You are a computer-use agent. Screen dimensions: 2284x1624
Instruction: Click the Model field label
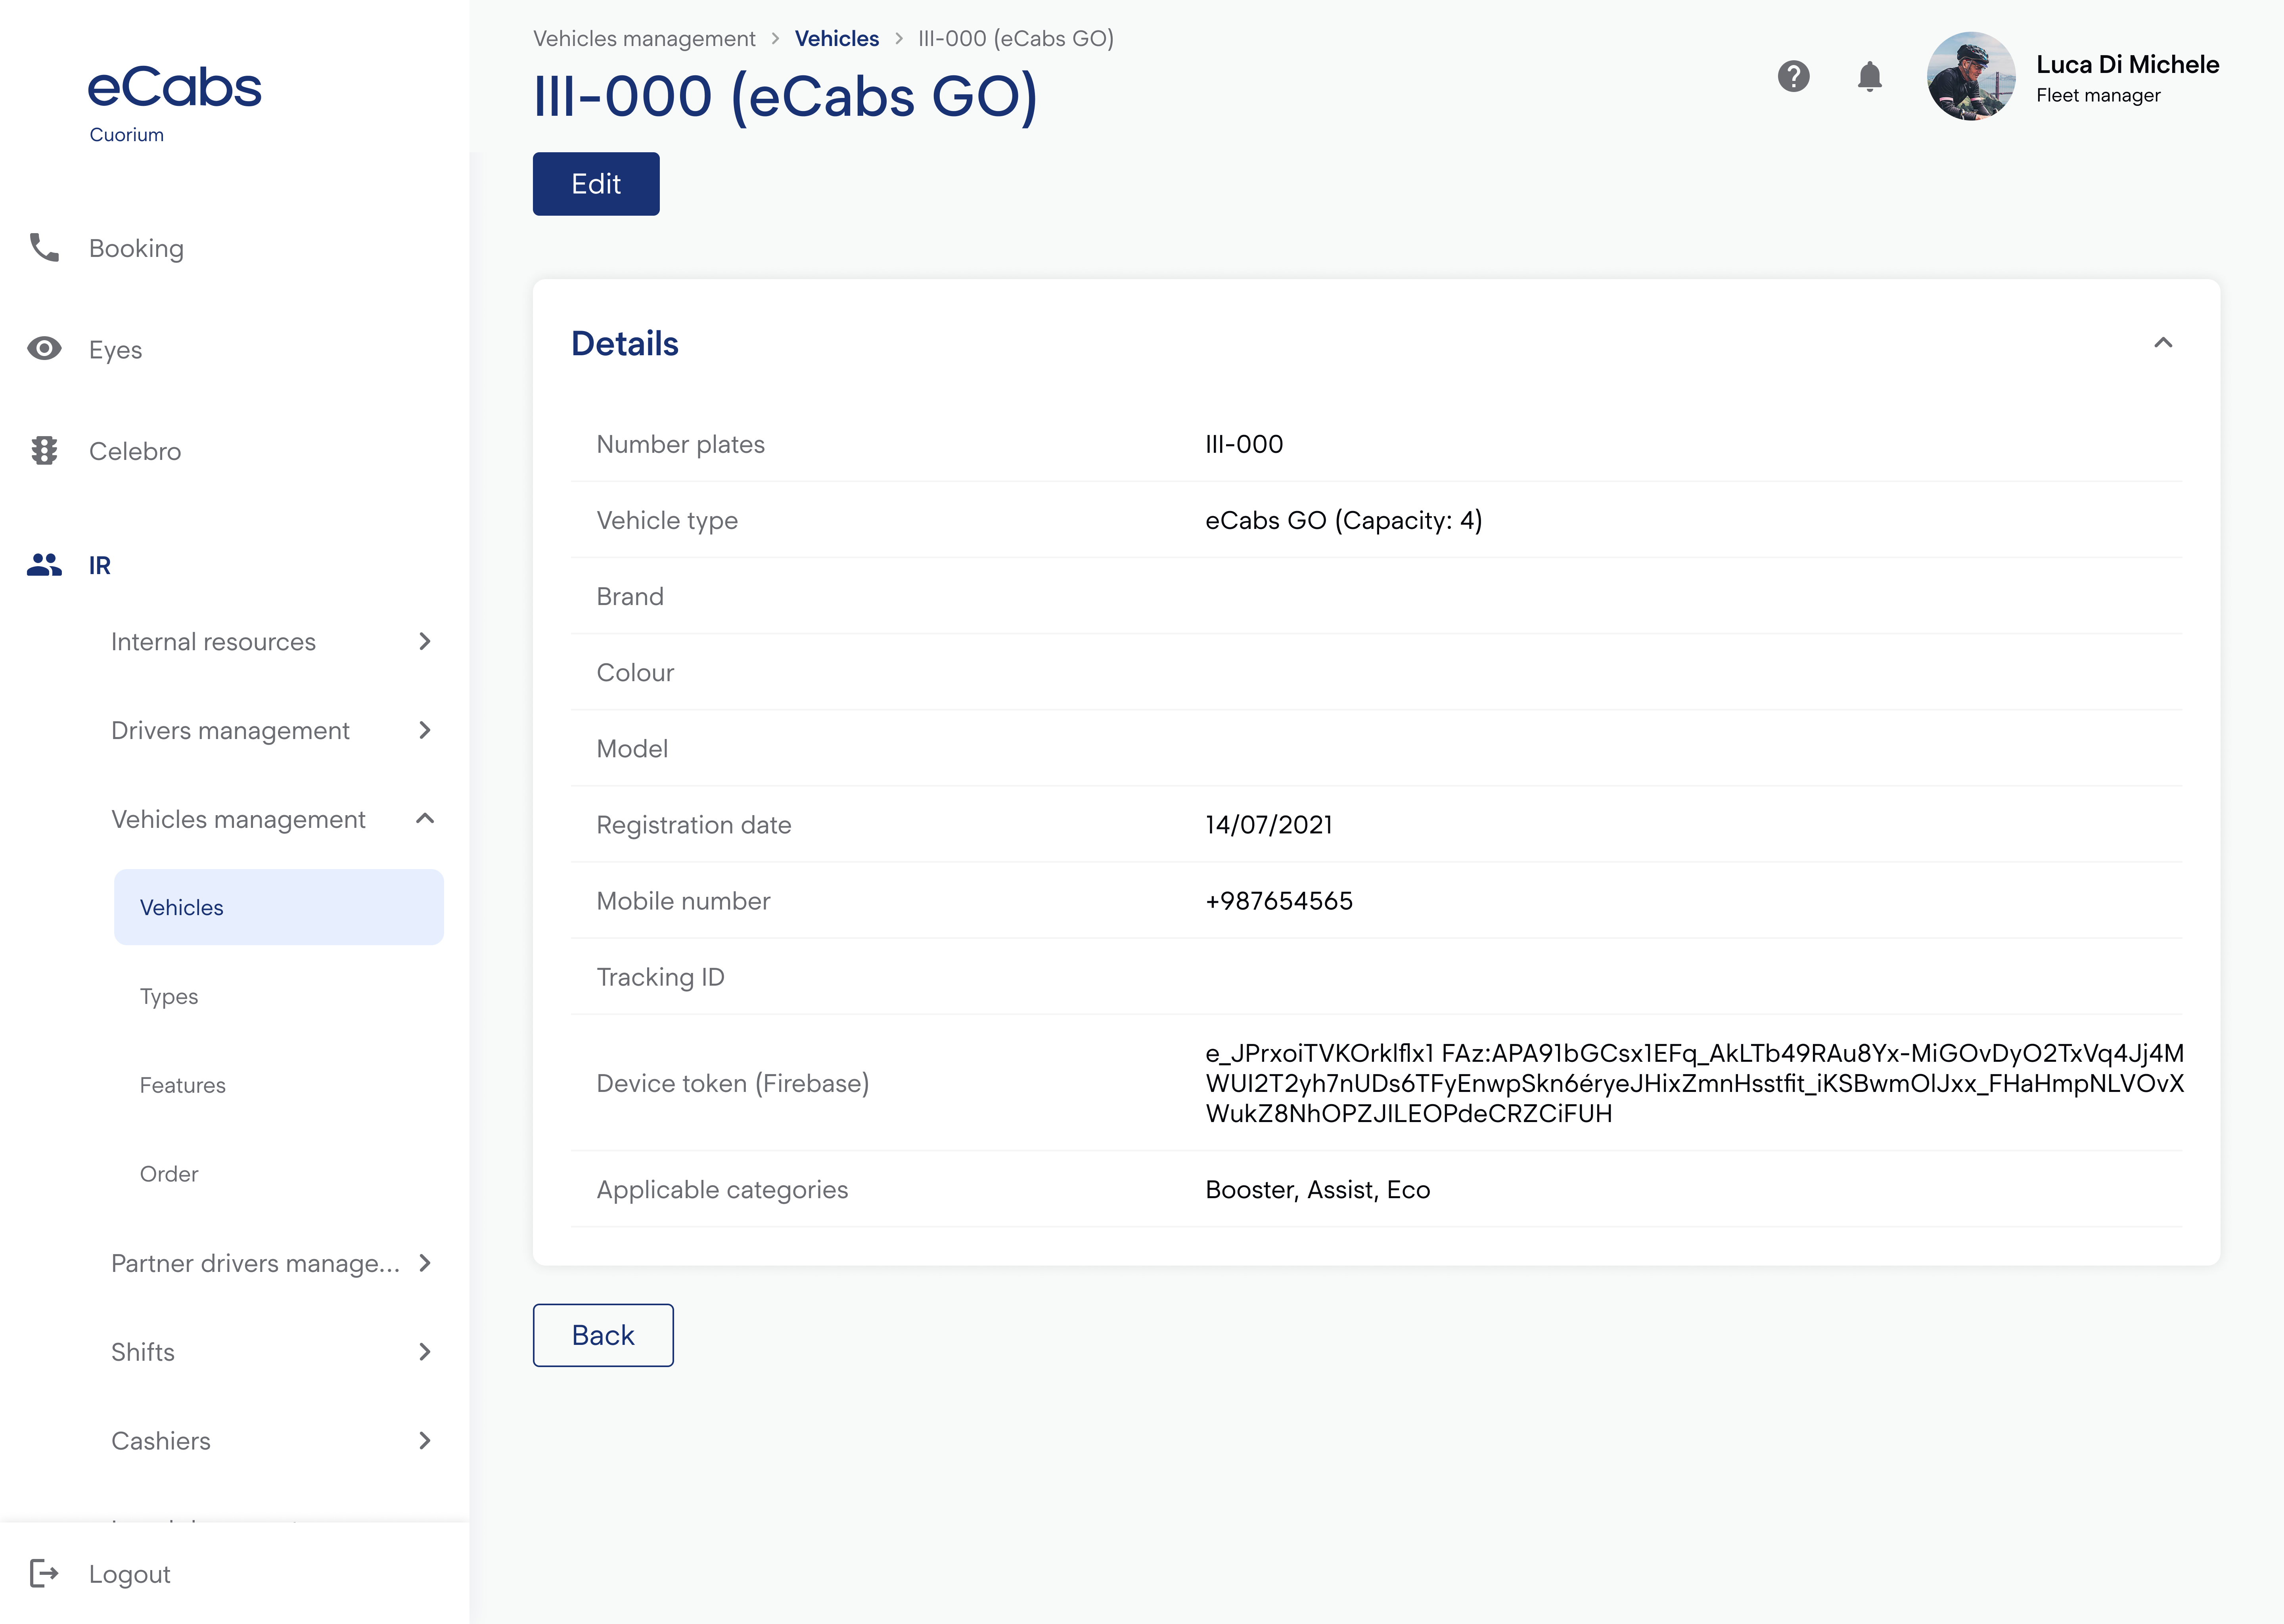click(632, 749)
